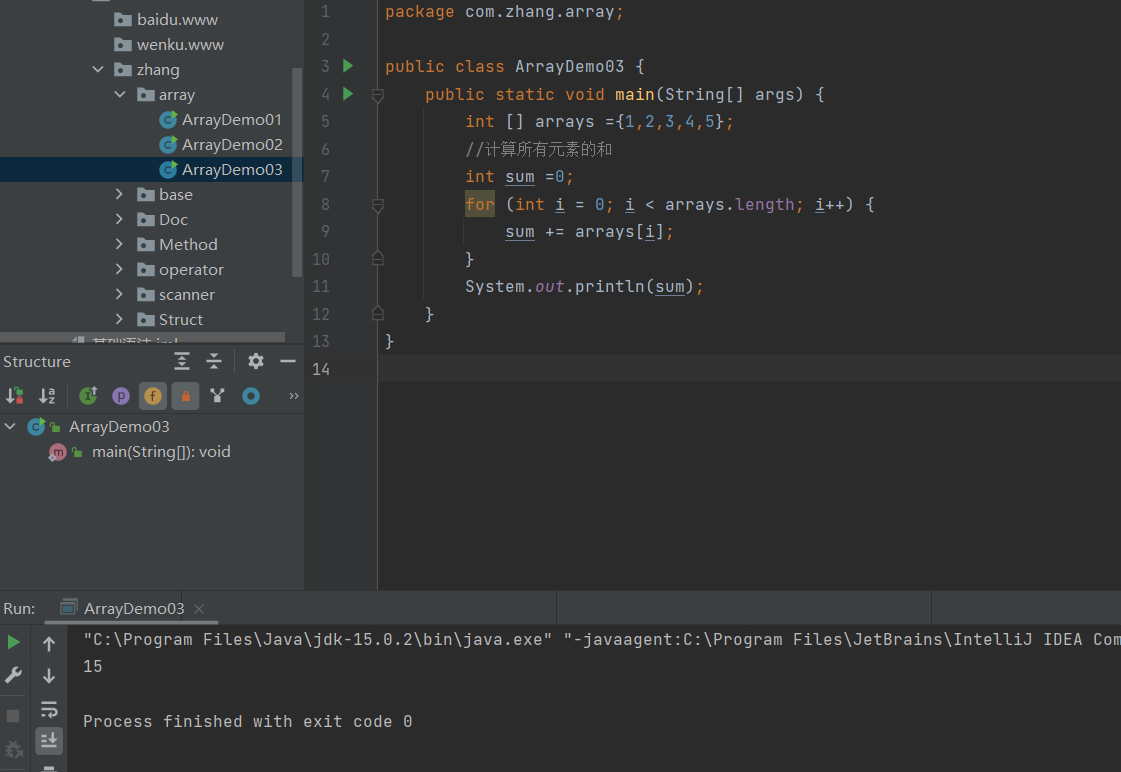This screenshot has height=772, width=1121.
Task: Collapse the zhang package folder
Action: coord(98,69)
